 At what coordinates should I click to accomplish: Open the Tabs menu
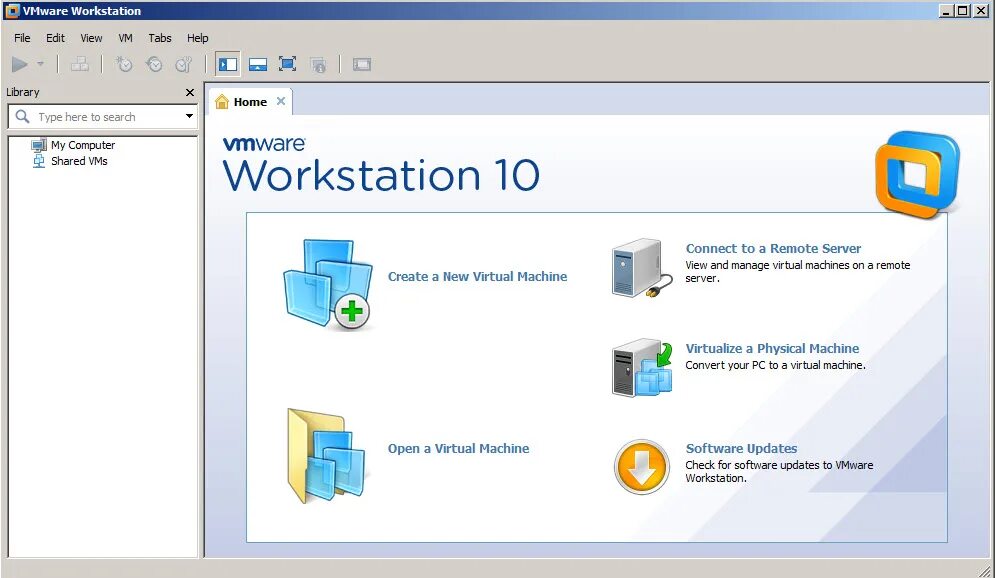point(160,38)
